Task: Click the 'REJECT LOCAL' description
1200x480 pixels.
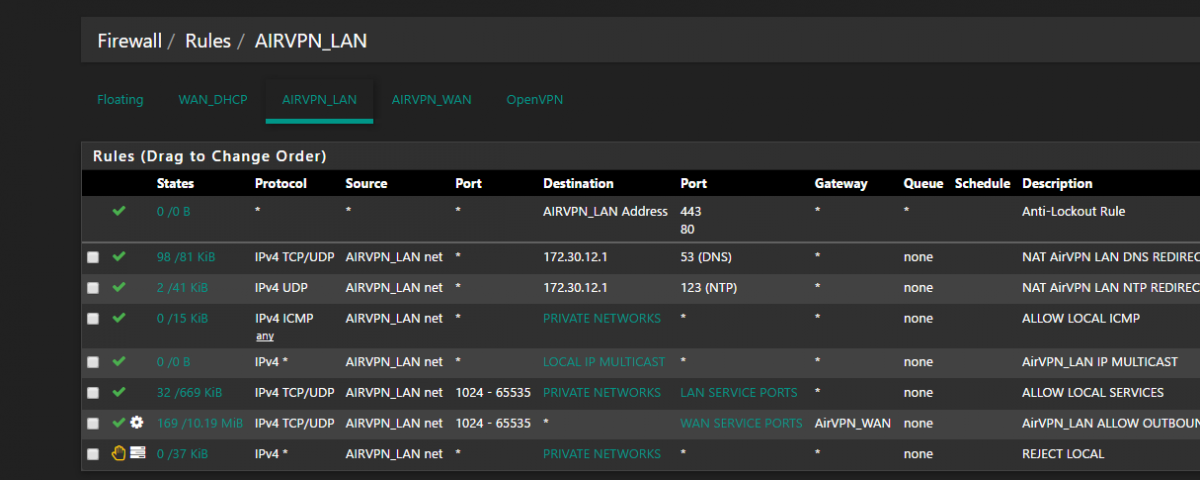Action: (x=1063, y=454)
